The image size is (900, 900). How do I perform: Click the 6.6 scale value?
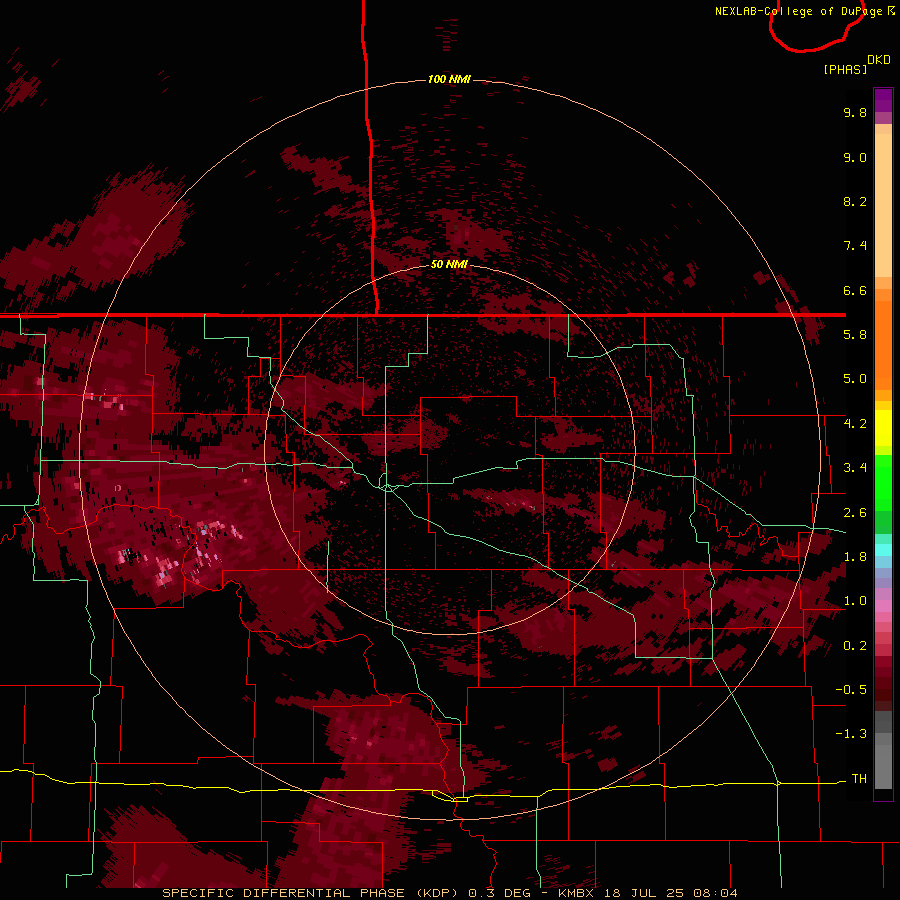click(x=855, y=290)
